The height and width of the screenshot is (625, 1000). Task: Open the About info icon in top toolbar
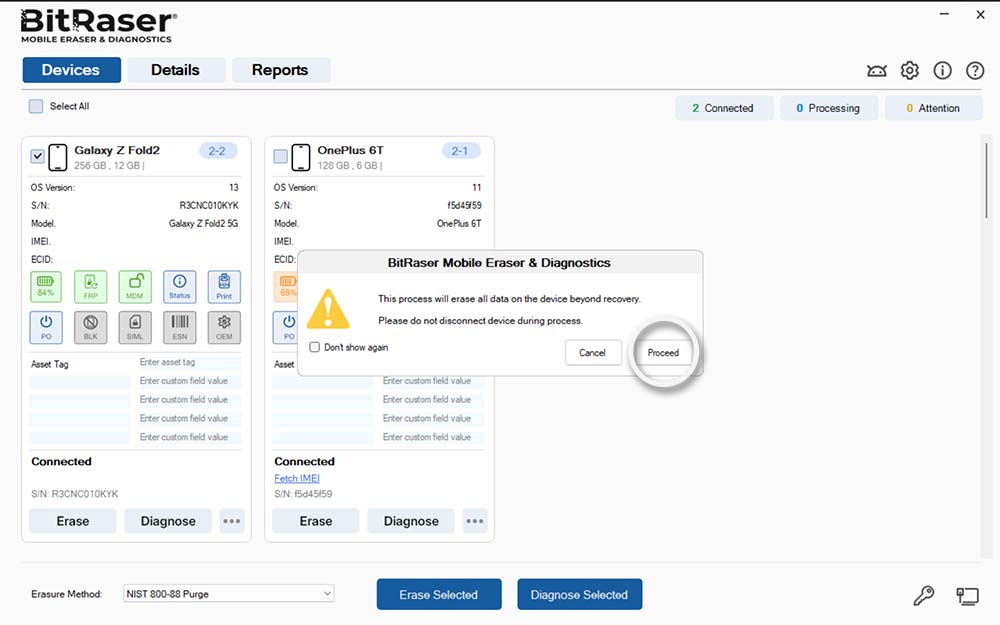point(942,70)
